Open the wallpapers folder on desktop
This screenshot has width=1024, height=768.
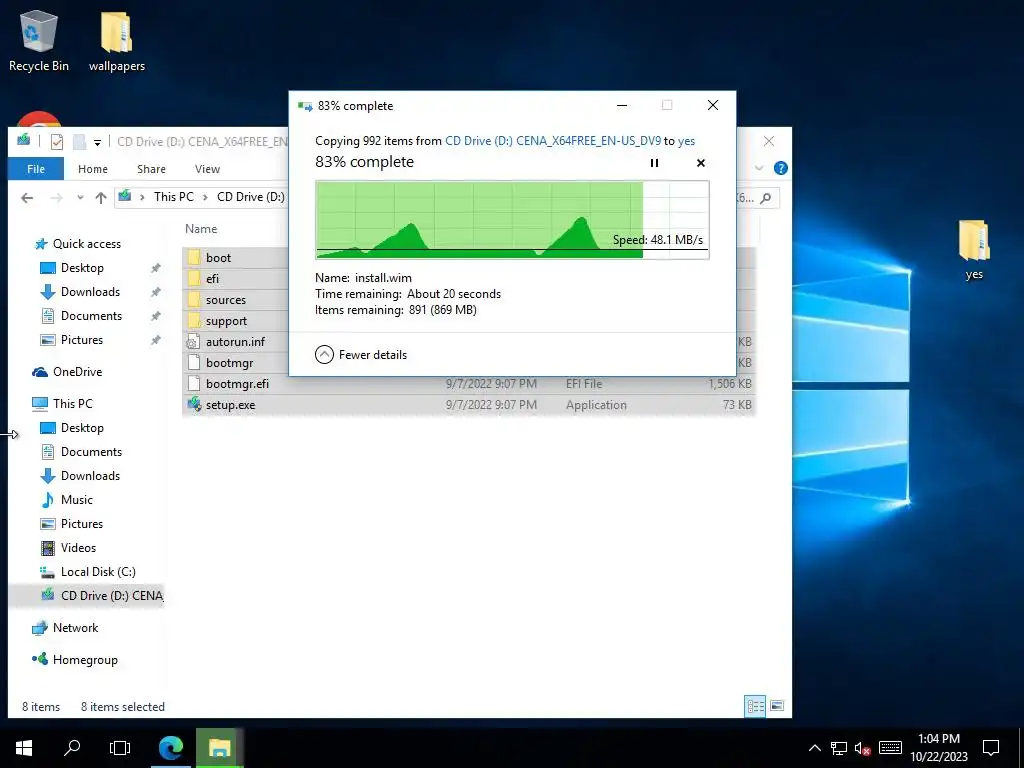(x=117, y=40)
